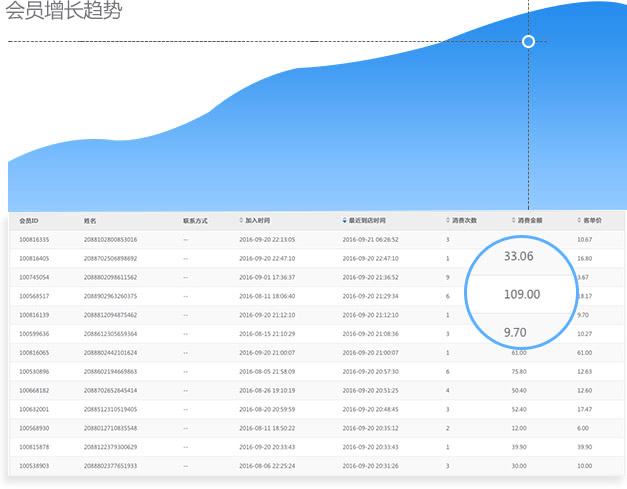Click the 75.80 consumption amount cell
The image size is (627, 489).
(520, 371)
